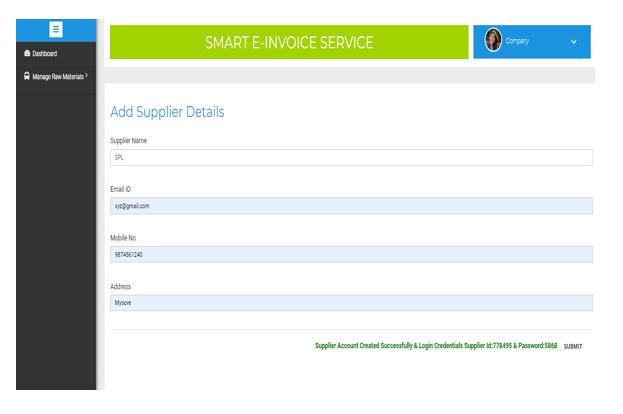Click the Mobile No label
Image resolution: width=623 pixels, height=414 pixels.
click(123, 238)
